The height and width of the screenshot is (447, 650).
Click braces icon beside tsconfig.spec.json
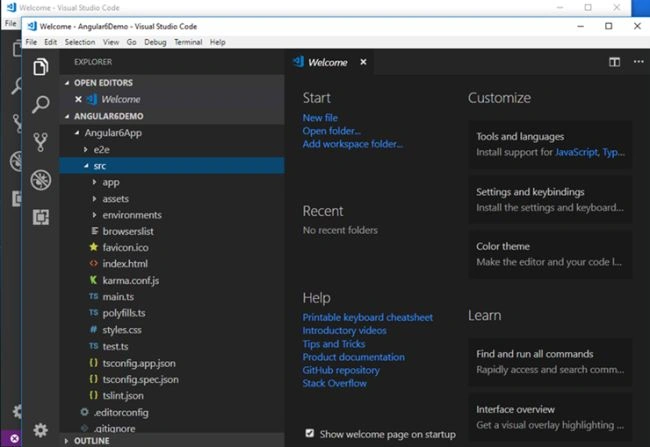[94, 379]
